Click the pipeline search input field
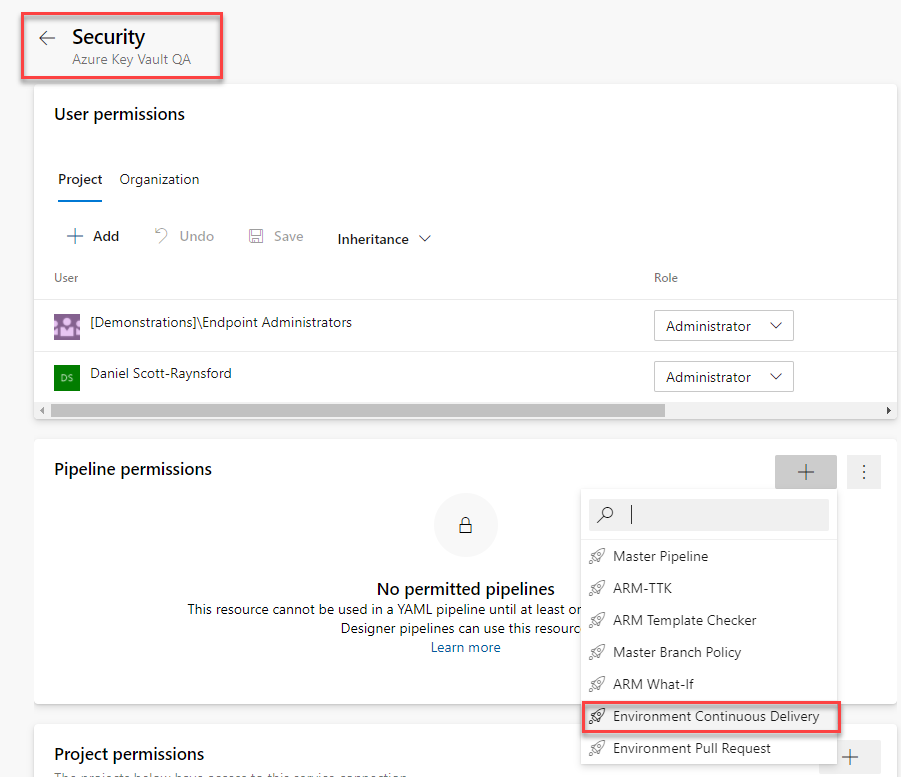This screenshot has height=777, width=901. click(709, 514)
